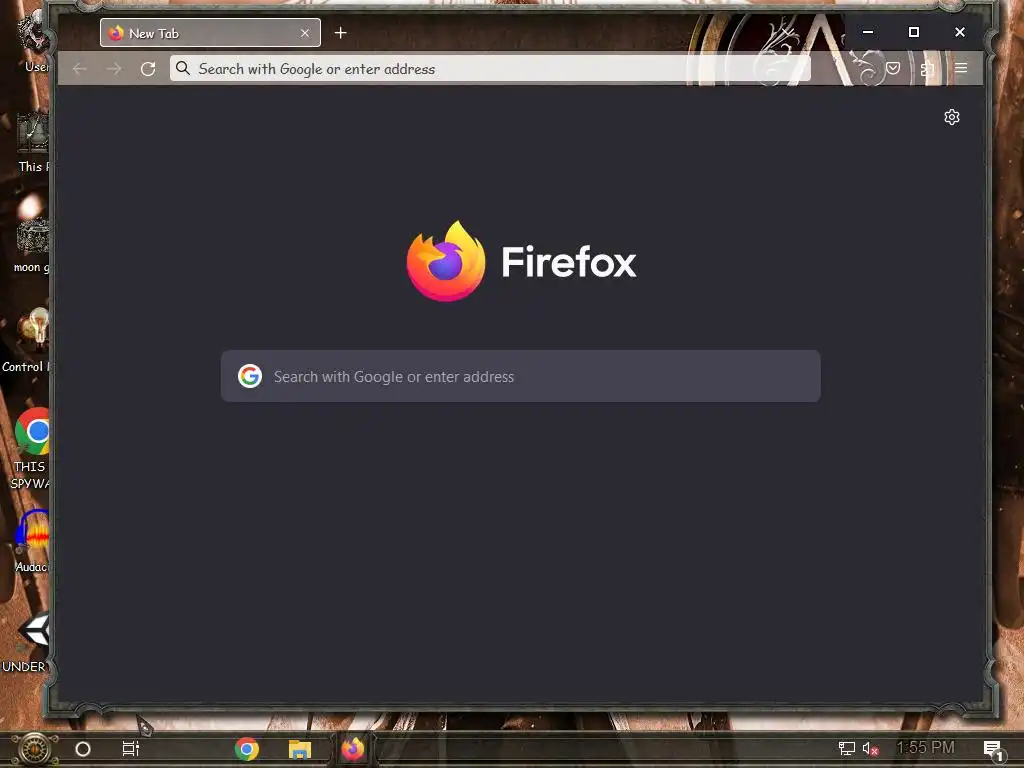
Task: Open Task View in taskbar
Action: coord(131,749)
